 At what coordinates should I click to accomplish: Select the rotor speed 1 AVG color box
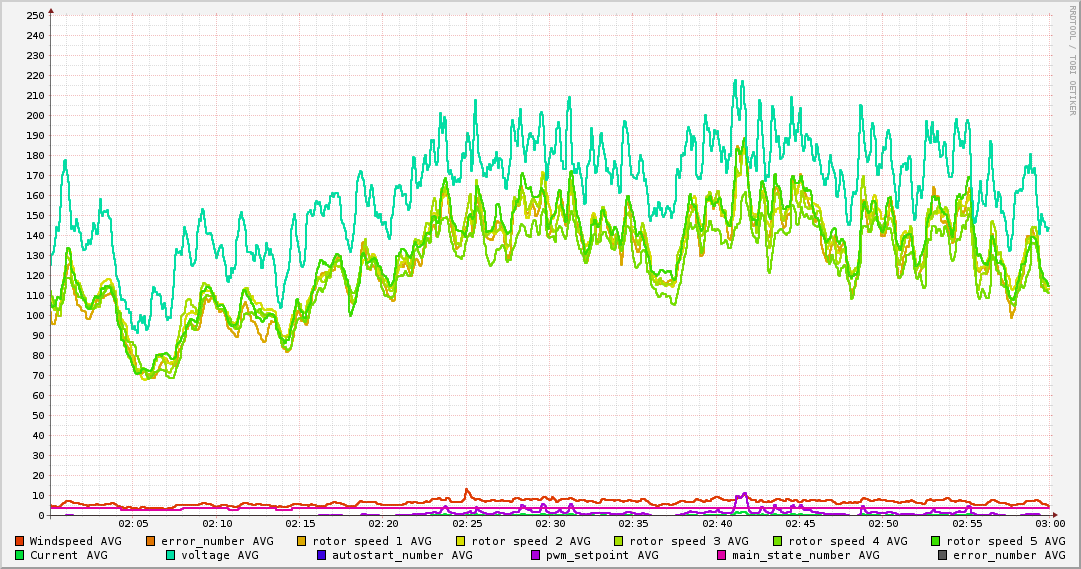pyautogui.click(x=302, y=541)
